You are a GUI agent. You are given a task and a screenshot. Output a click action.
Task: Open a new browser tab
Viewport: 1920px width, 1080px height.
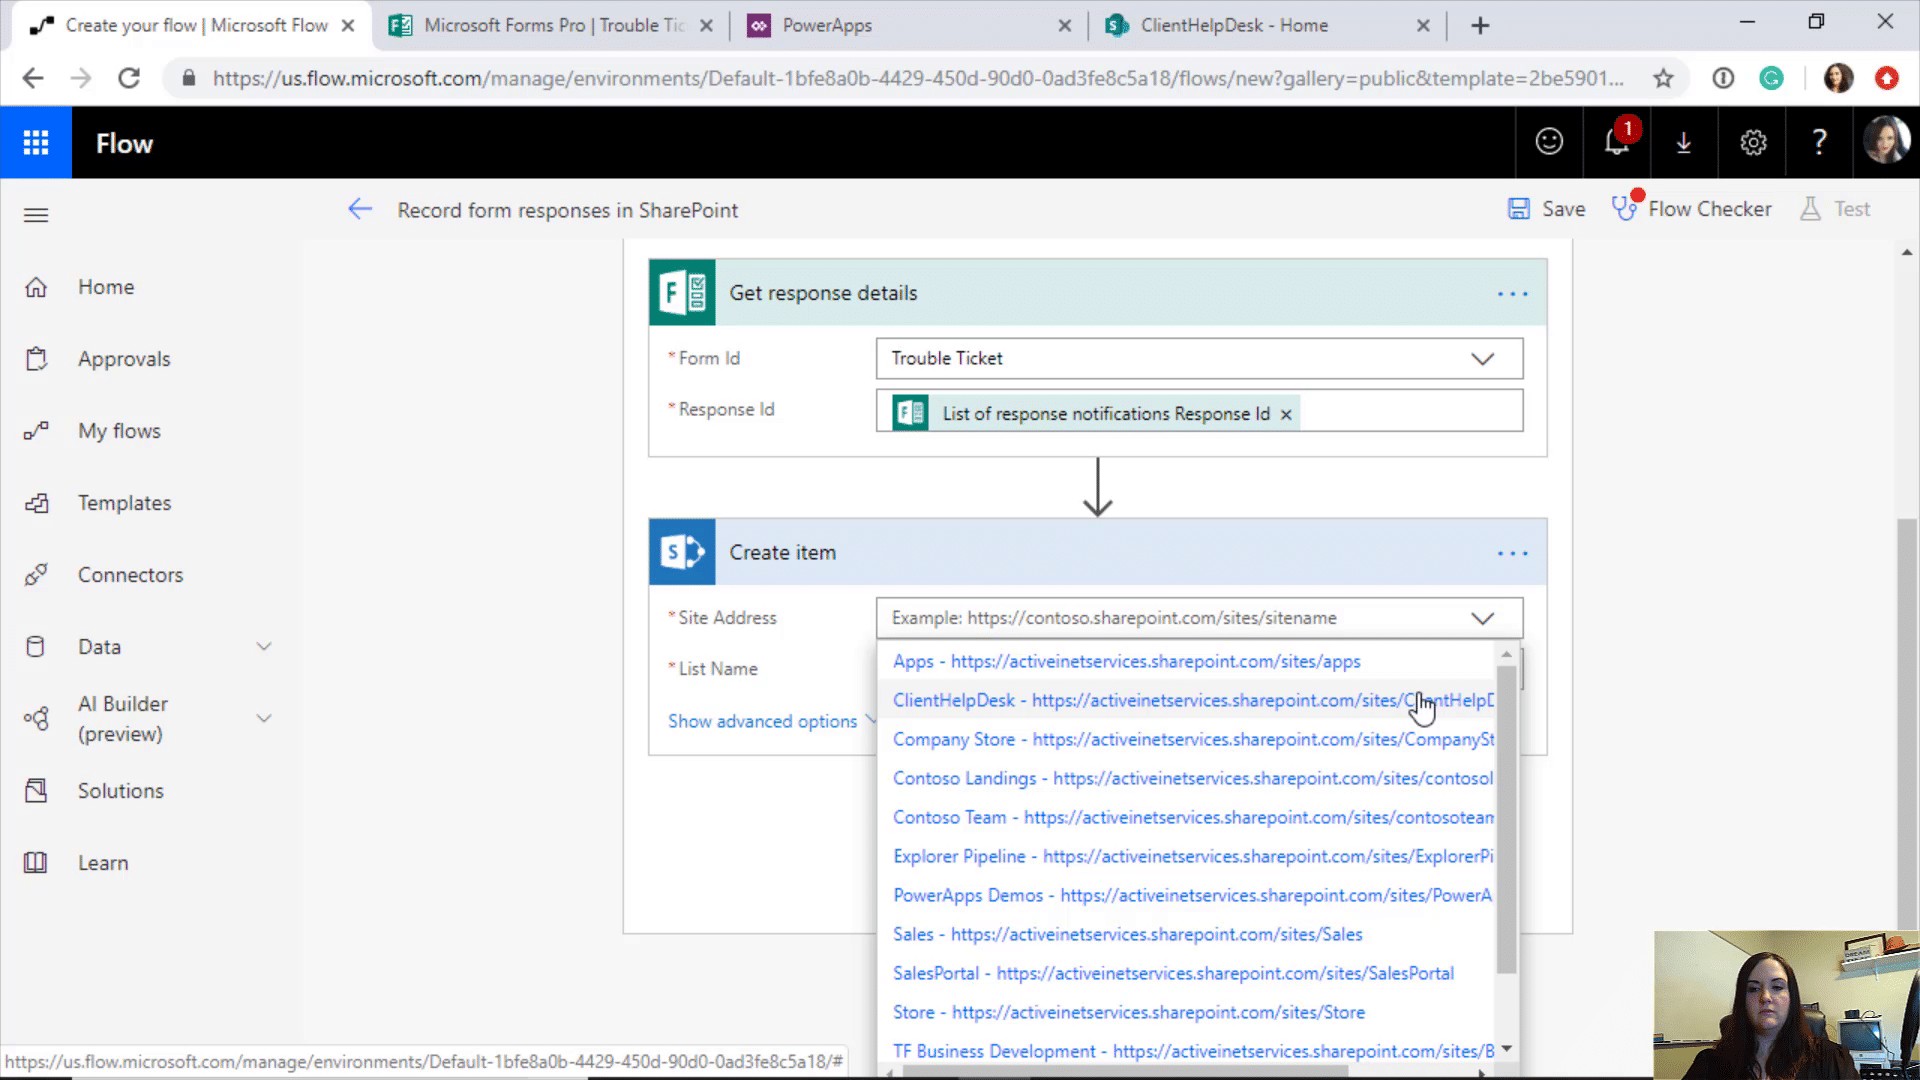click(1480, 26)
